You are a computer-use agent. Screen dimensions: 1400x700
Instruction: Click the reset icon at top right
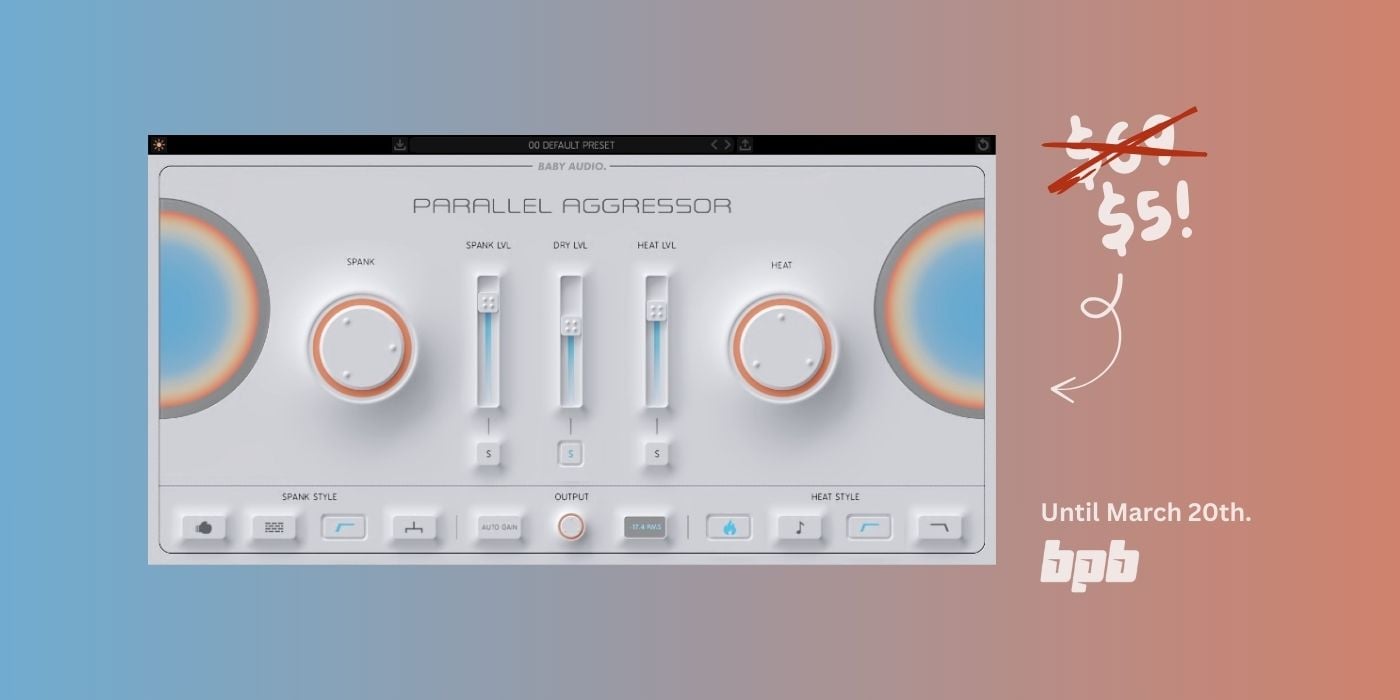pyautogui.click(x=982, y=145)
